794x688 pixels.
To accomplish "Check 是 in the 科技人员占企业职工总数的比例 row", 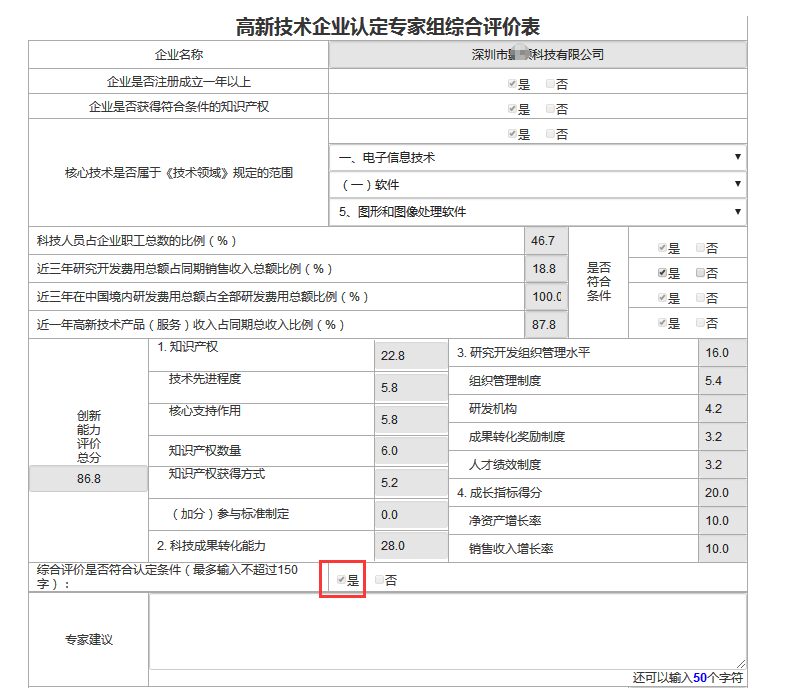I will point(662,248).
